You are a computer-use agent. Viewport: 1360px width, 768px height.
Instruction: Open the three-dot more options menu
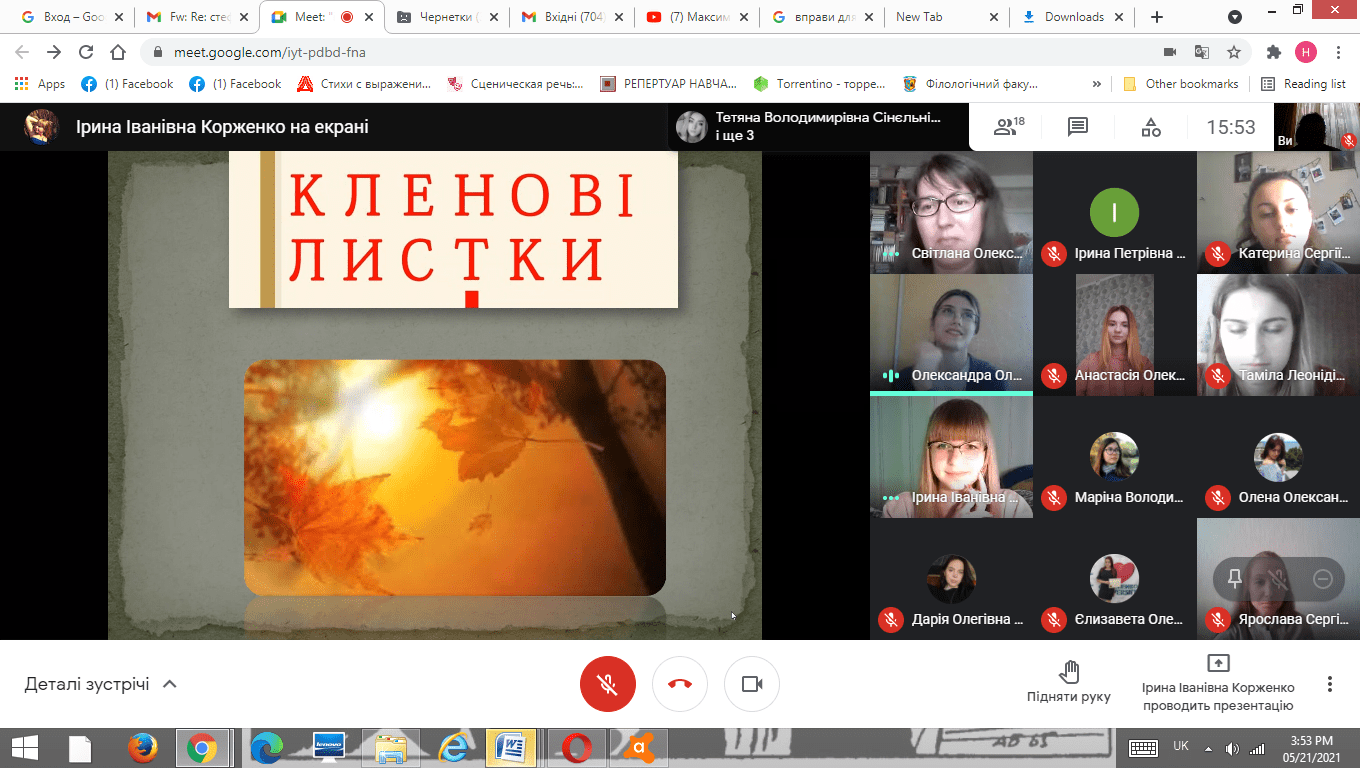click(x=1329, y=684)
